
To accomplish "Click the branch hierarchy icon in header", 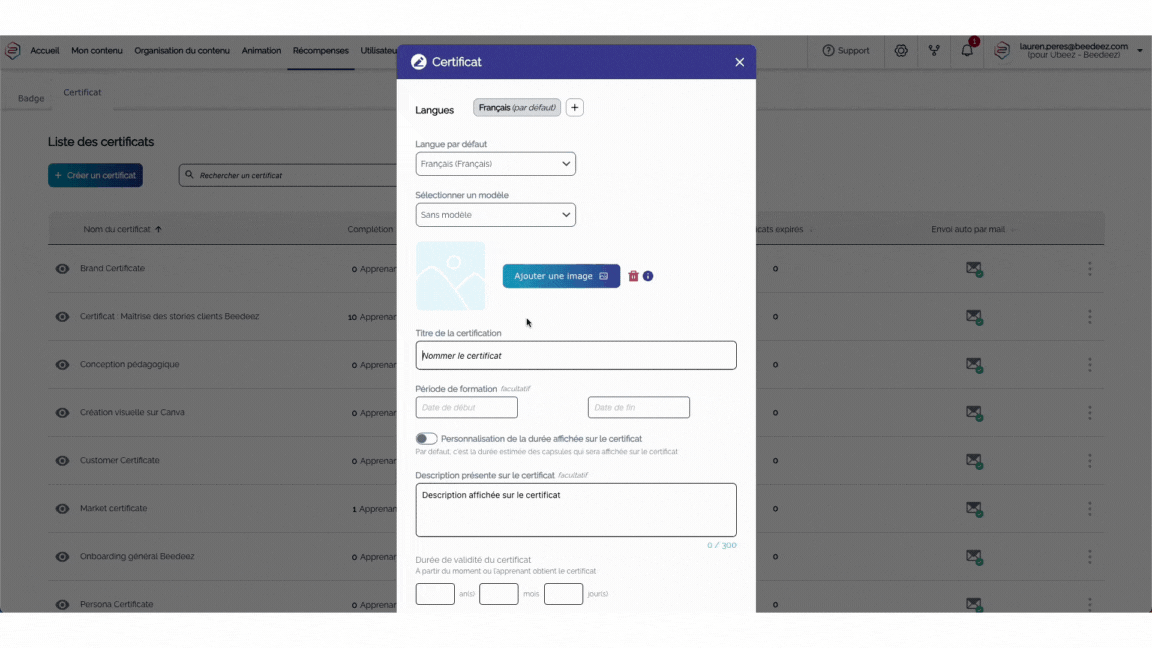I will click(934, 51).
